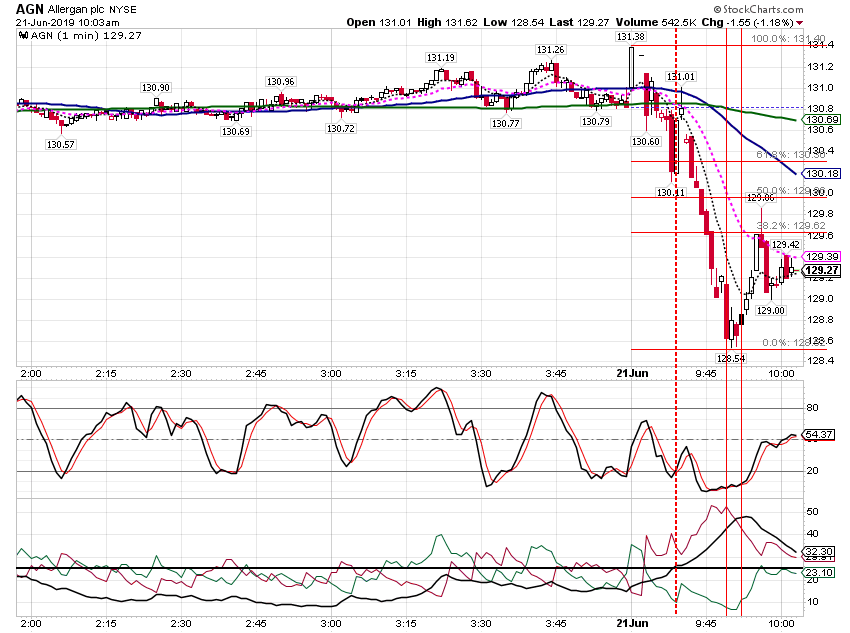This screenshot has width=850, height=633.
Task: Click the AGN ticker symbol title
Action: (30, 9)
